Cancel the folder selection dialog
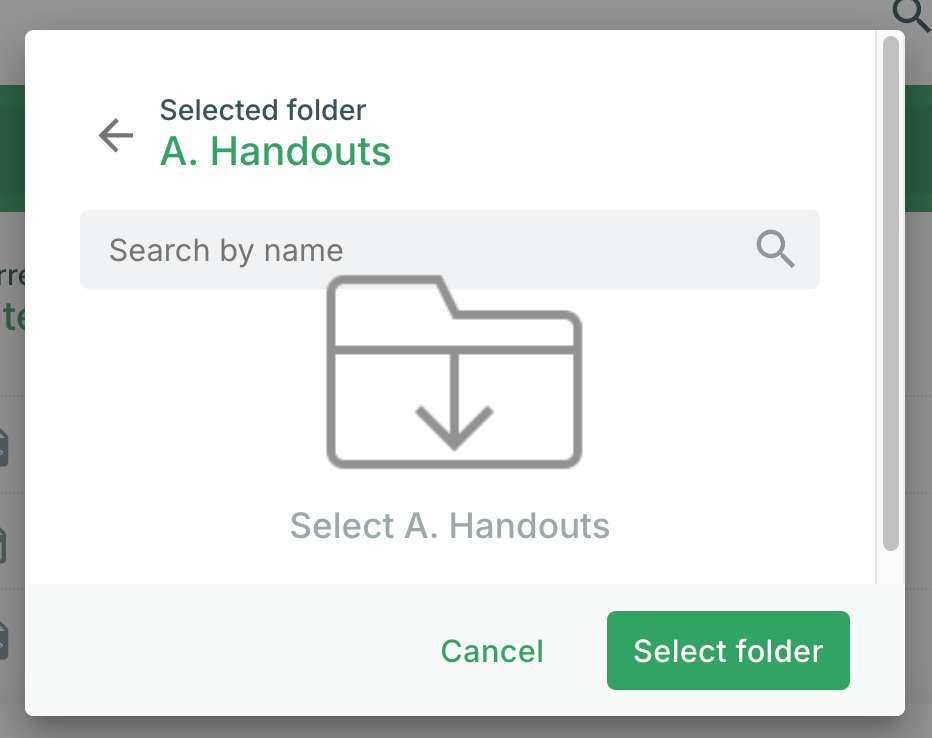 click(x=492, y=651)
